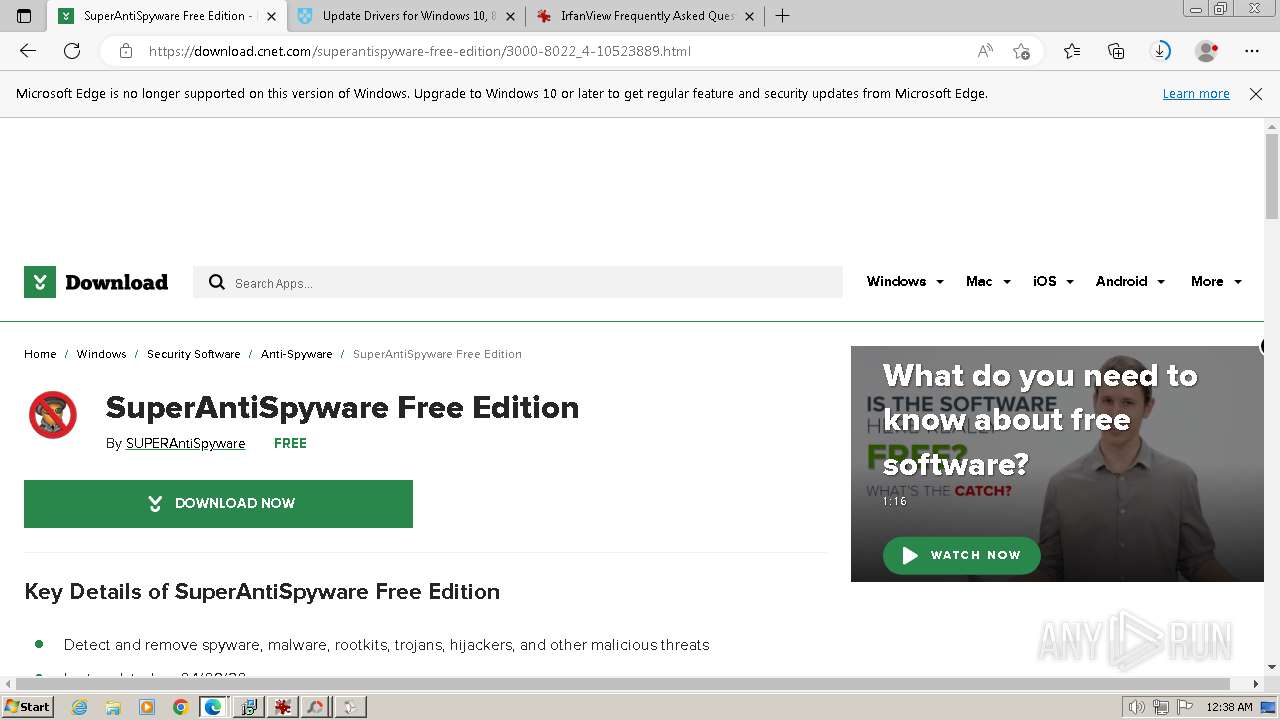The image size is (1280, 720).
Task: Click the volume speaker tray icon
Action: click(1136, 707)
